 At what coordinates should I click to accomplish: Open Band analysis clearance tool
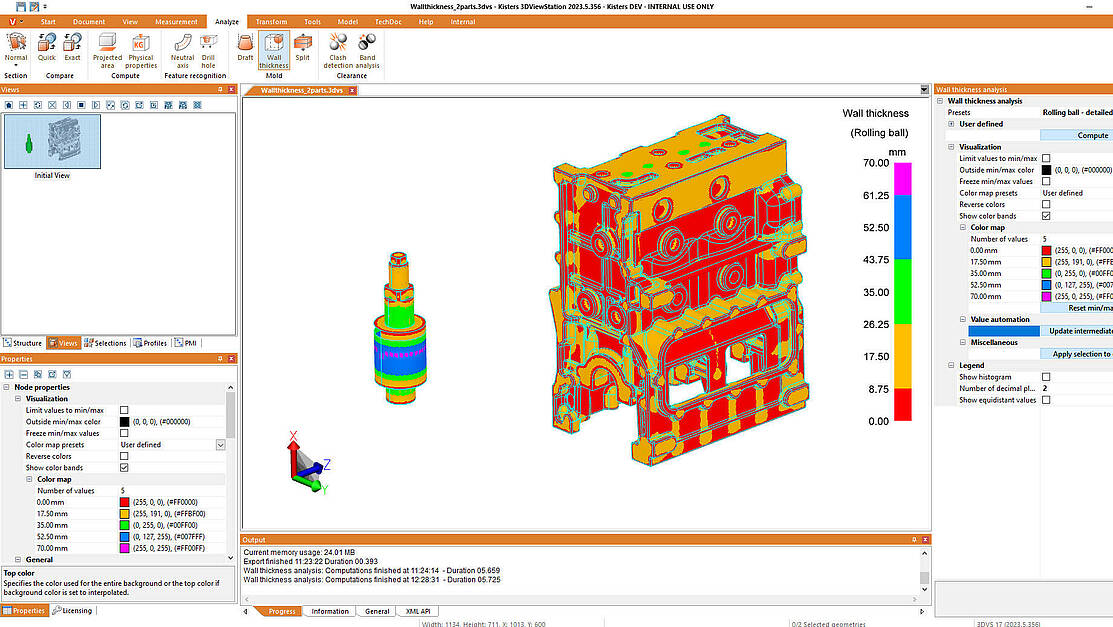pyautogui.click(x=367, y=51)
